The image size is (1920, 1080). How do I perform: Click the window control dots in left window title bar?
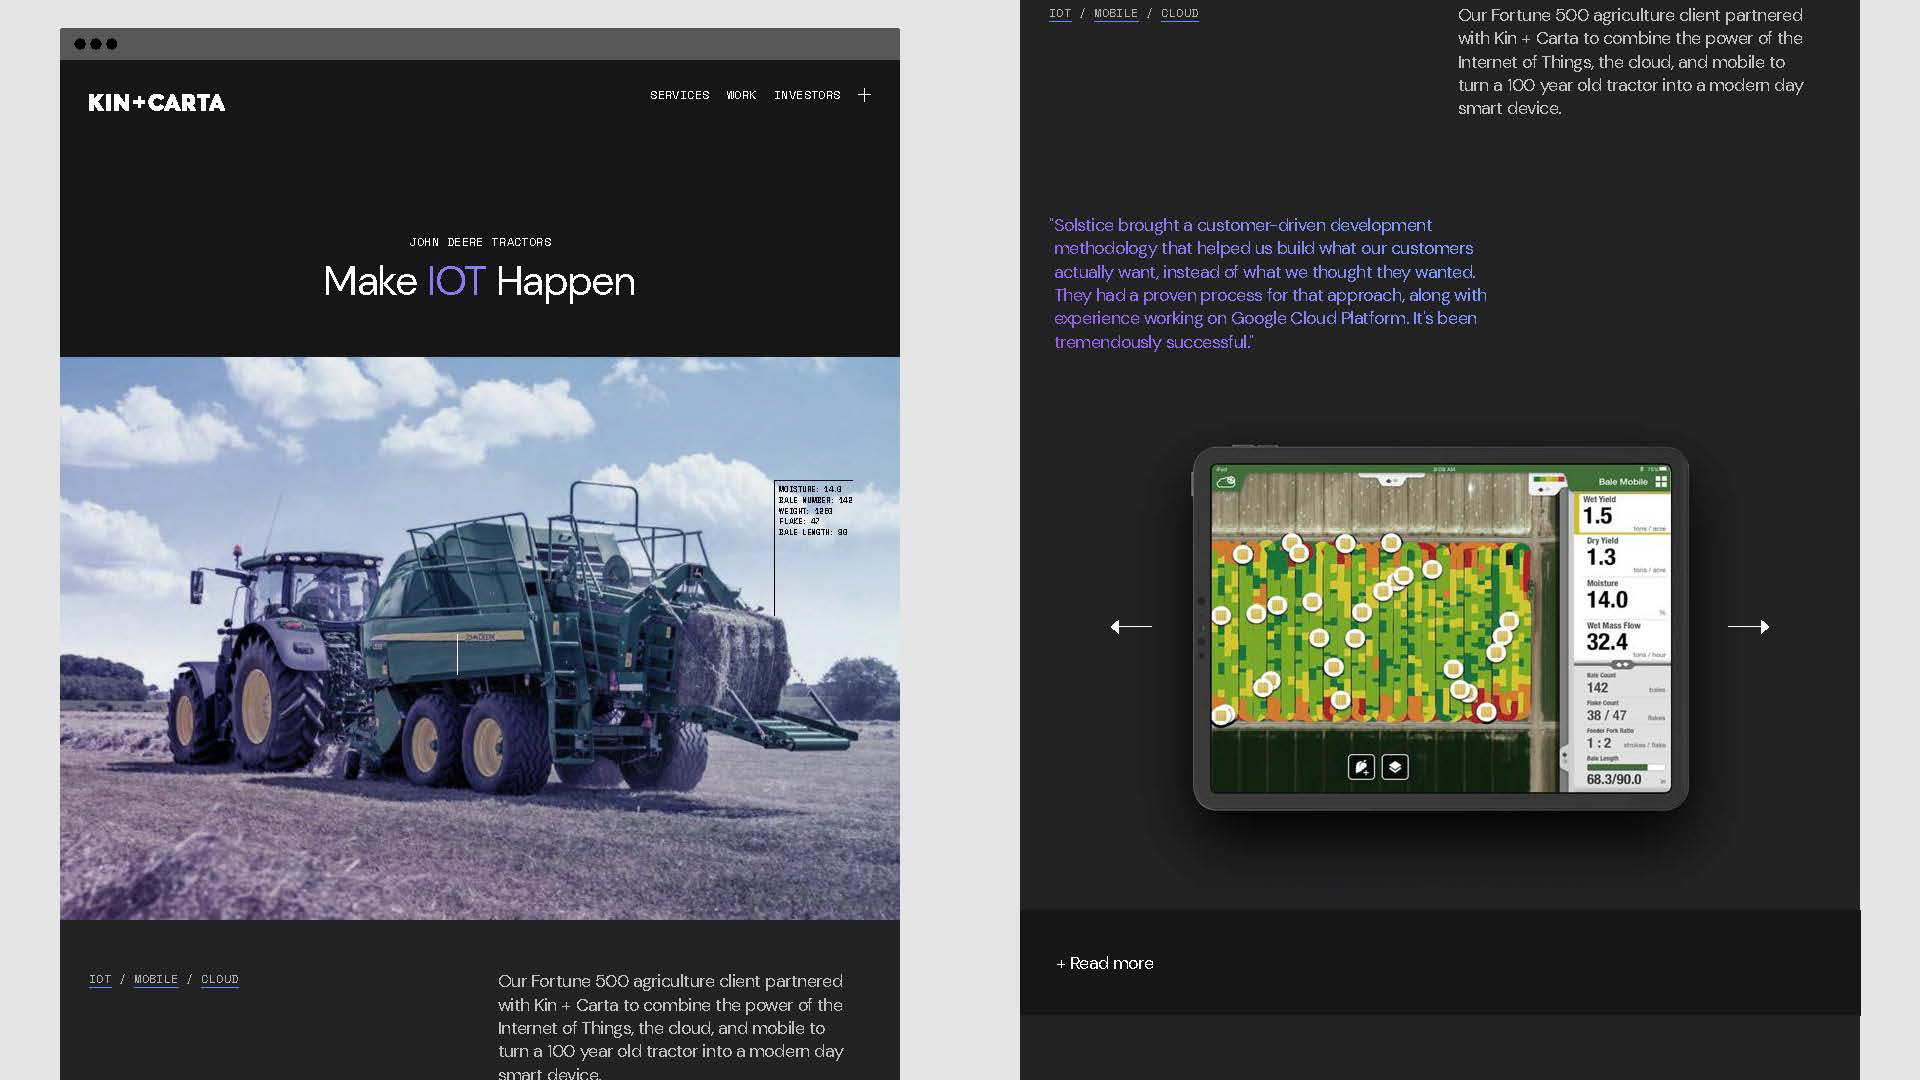96,44
